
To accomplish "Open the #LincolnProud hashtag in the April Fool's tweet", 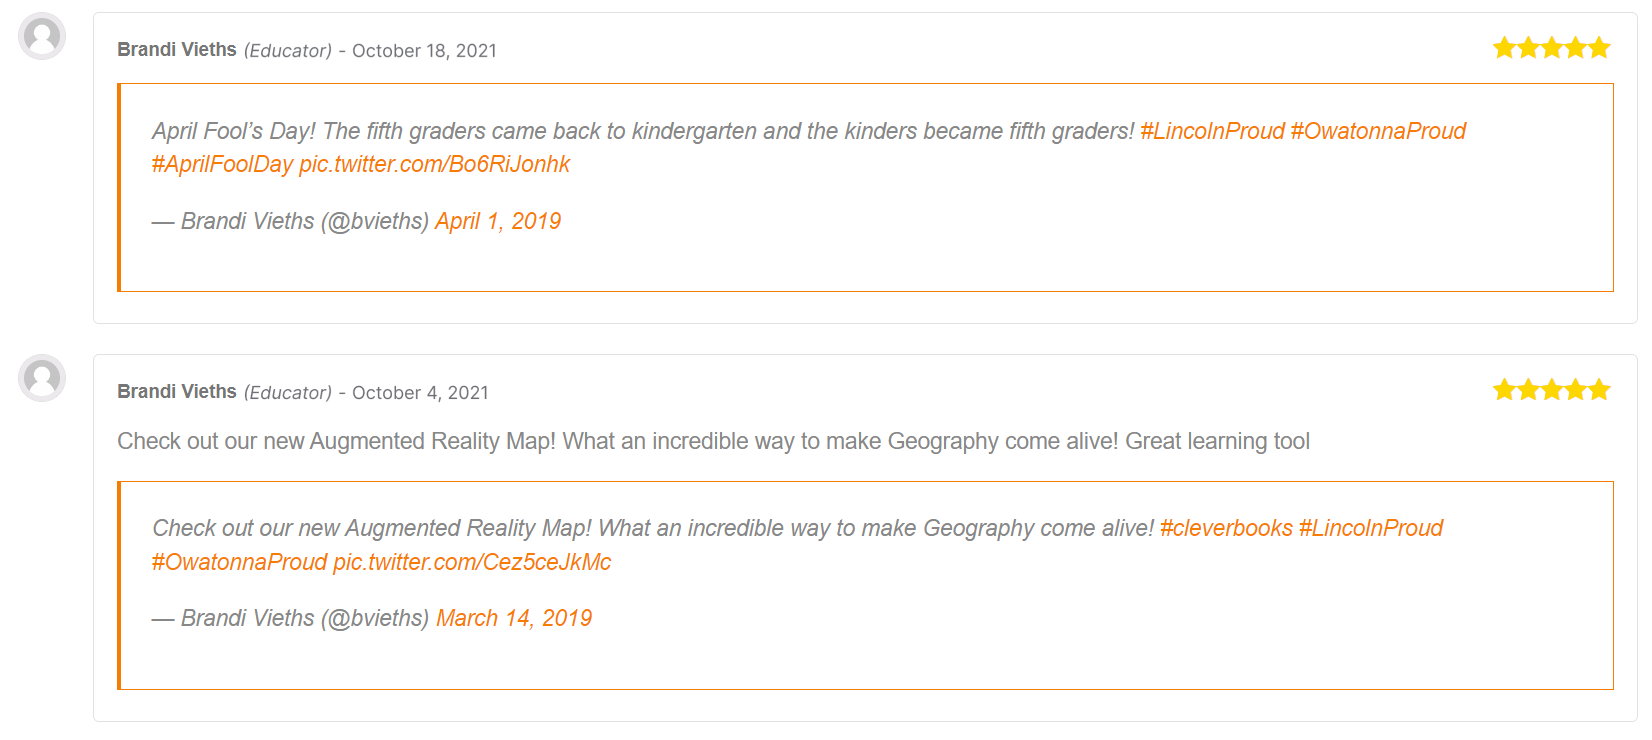I will (1212, 131).
